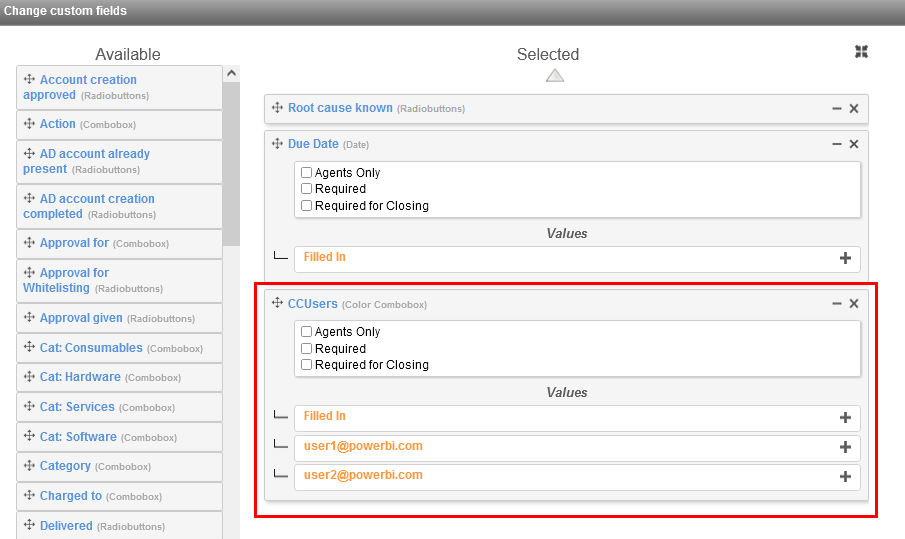Collapse the Root cause known panel
This screenshot has height=539, width=905.
coord(837,109)
